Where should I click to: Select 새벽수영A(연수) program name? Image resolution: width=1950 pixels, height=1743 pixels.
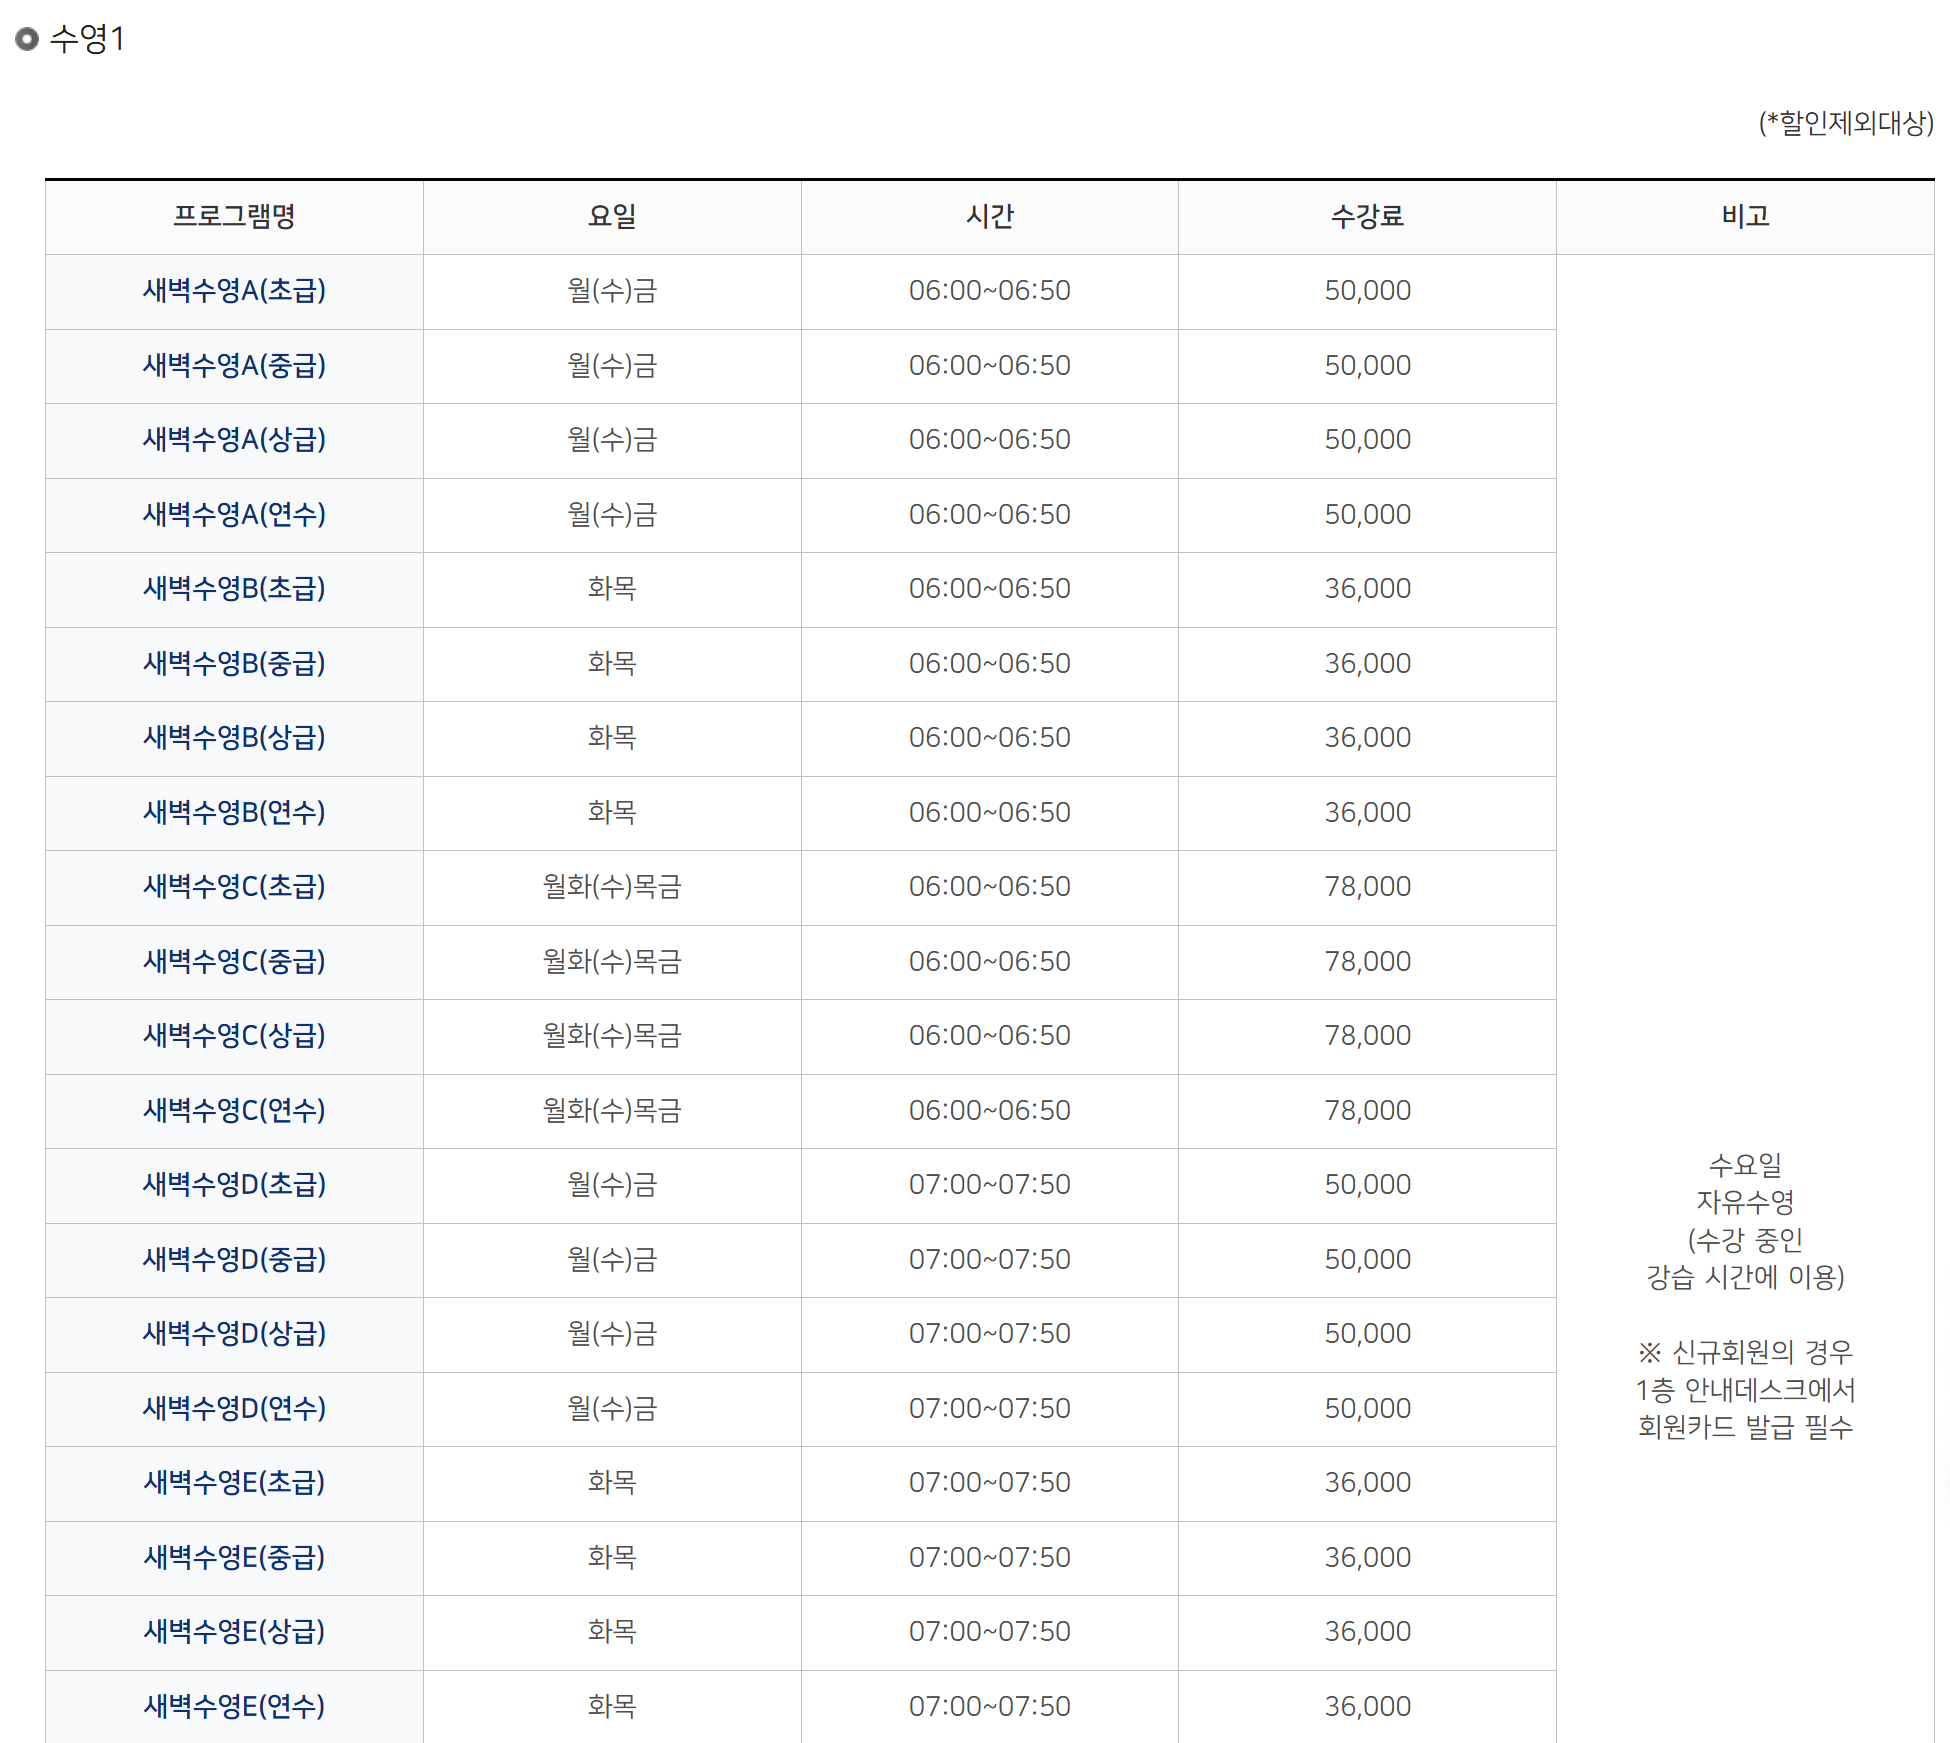pyautogui.click(x=233, y=514)
